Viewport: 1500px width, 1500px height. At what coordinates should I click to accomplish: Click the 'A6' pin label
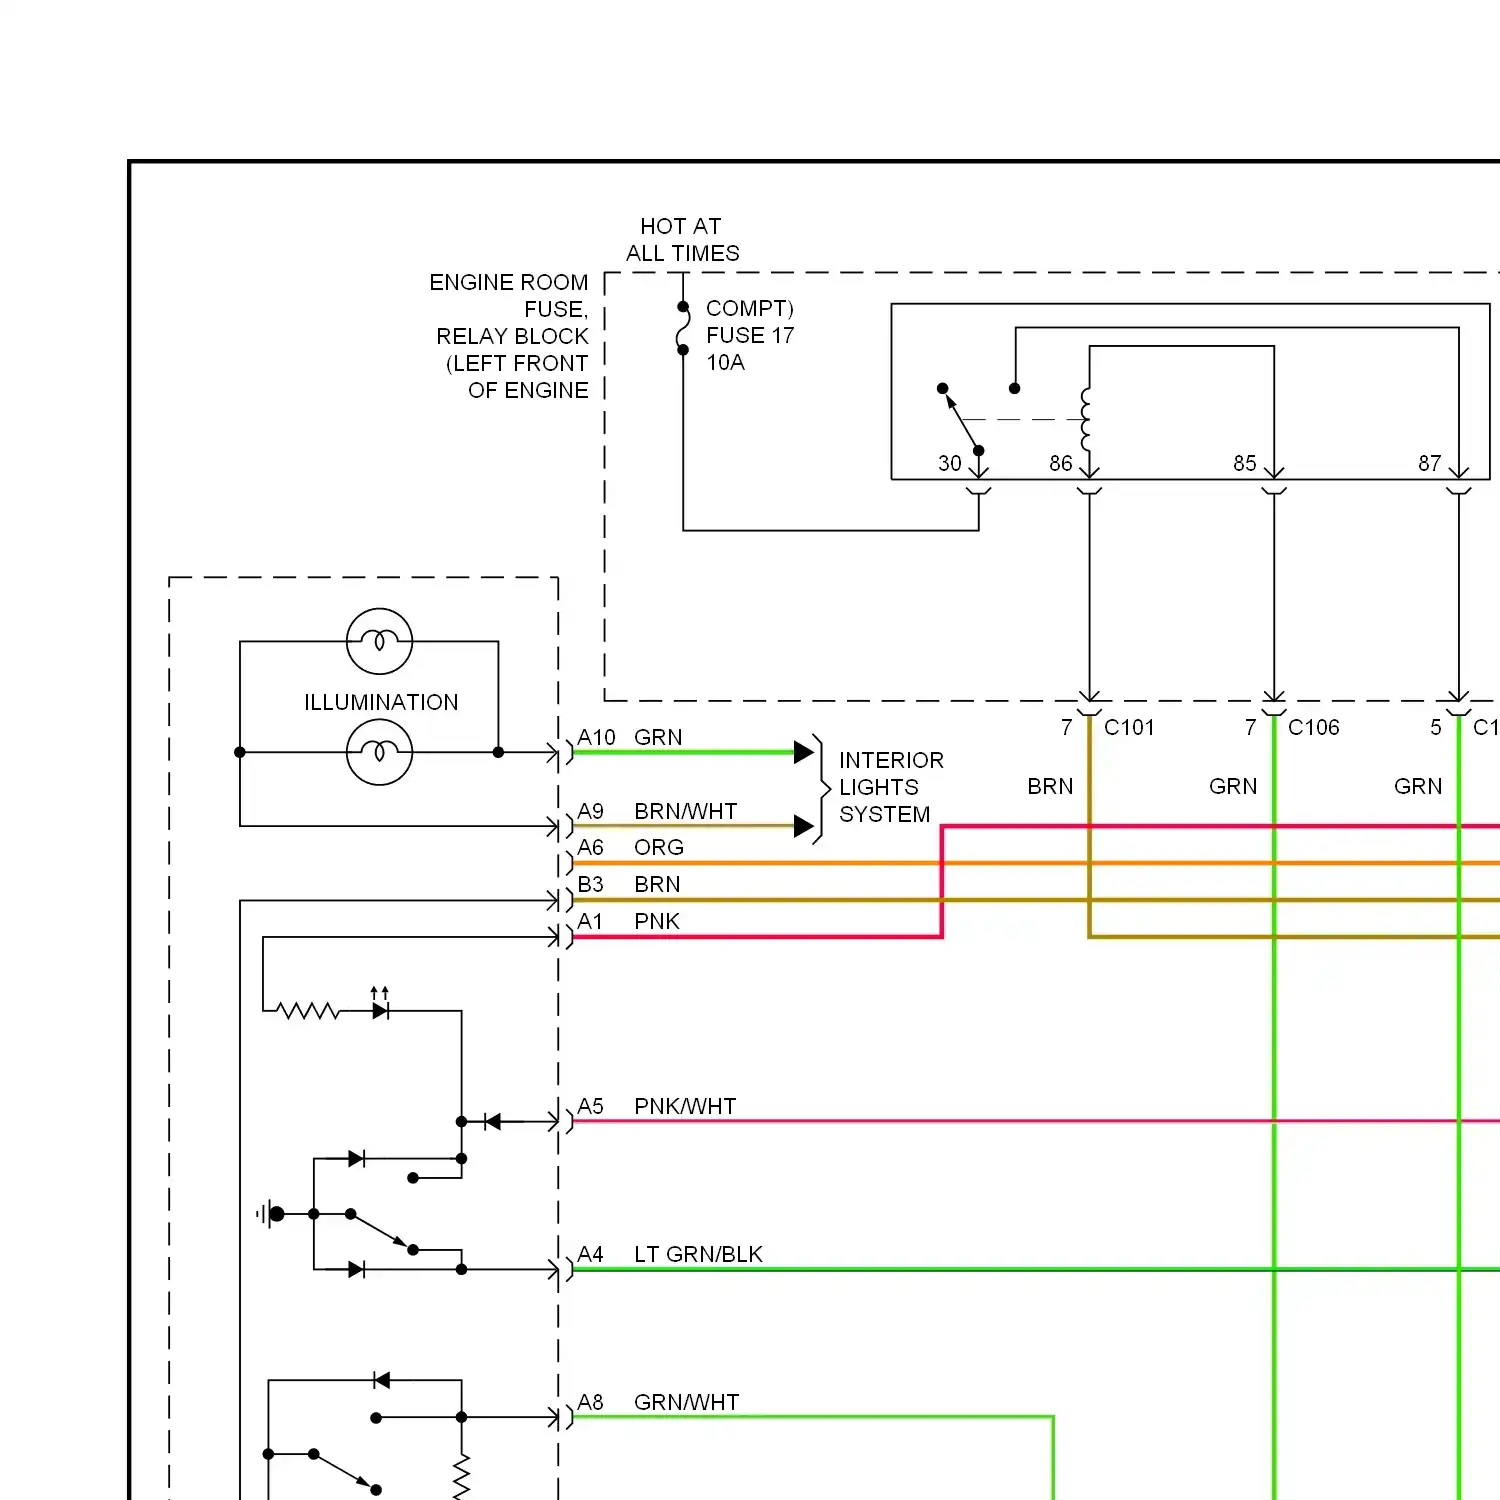590,847
